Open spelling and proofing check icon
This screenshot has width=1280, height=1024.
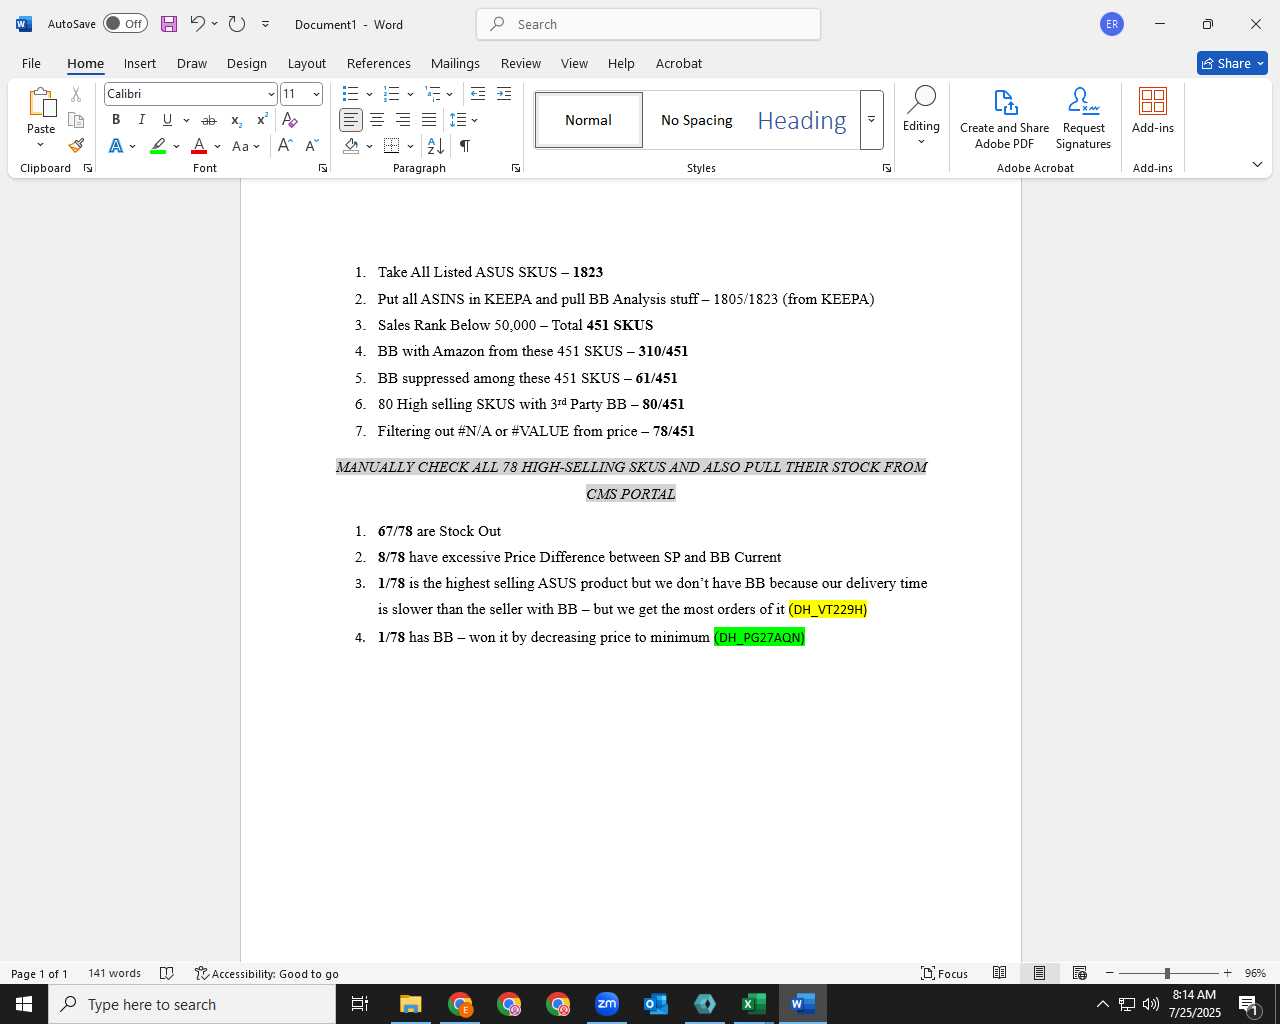167,973
